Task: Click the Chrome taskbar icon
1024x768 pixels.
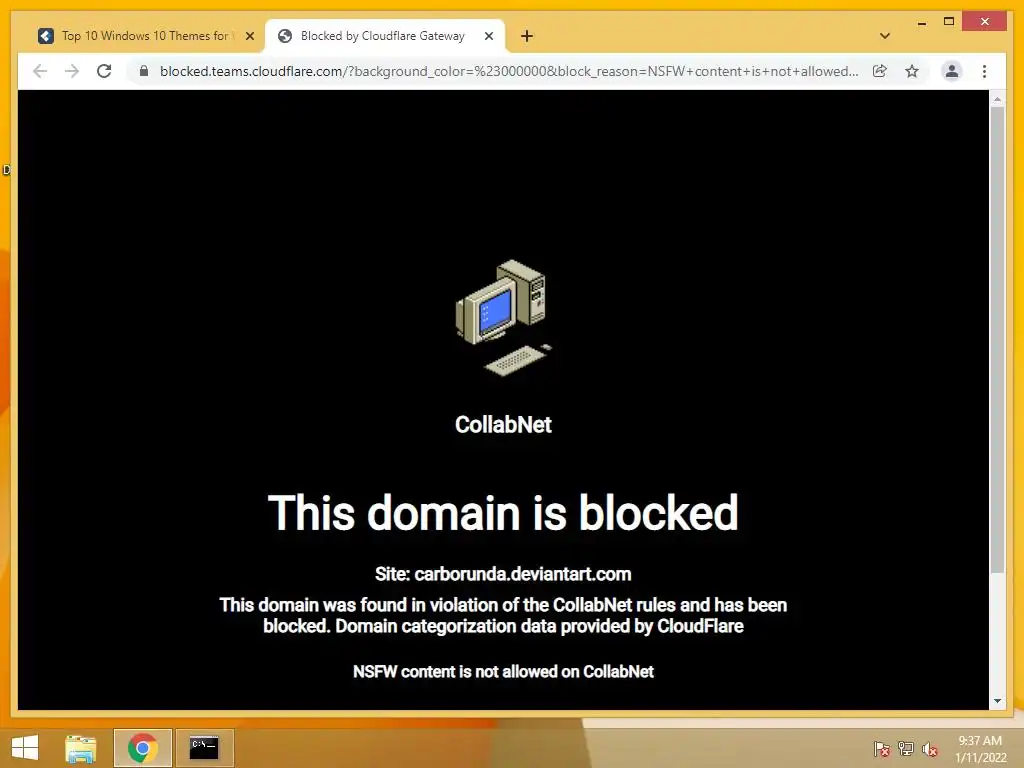Action: click(x=142, y=748)
